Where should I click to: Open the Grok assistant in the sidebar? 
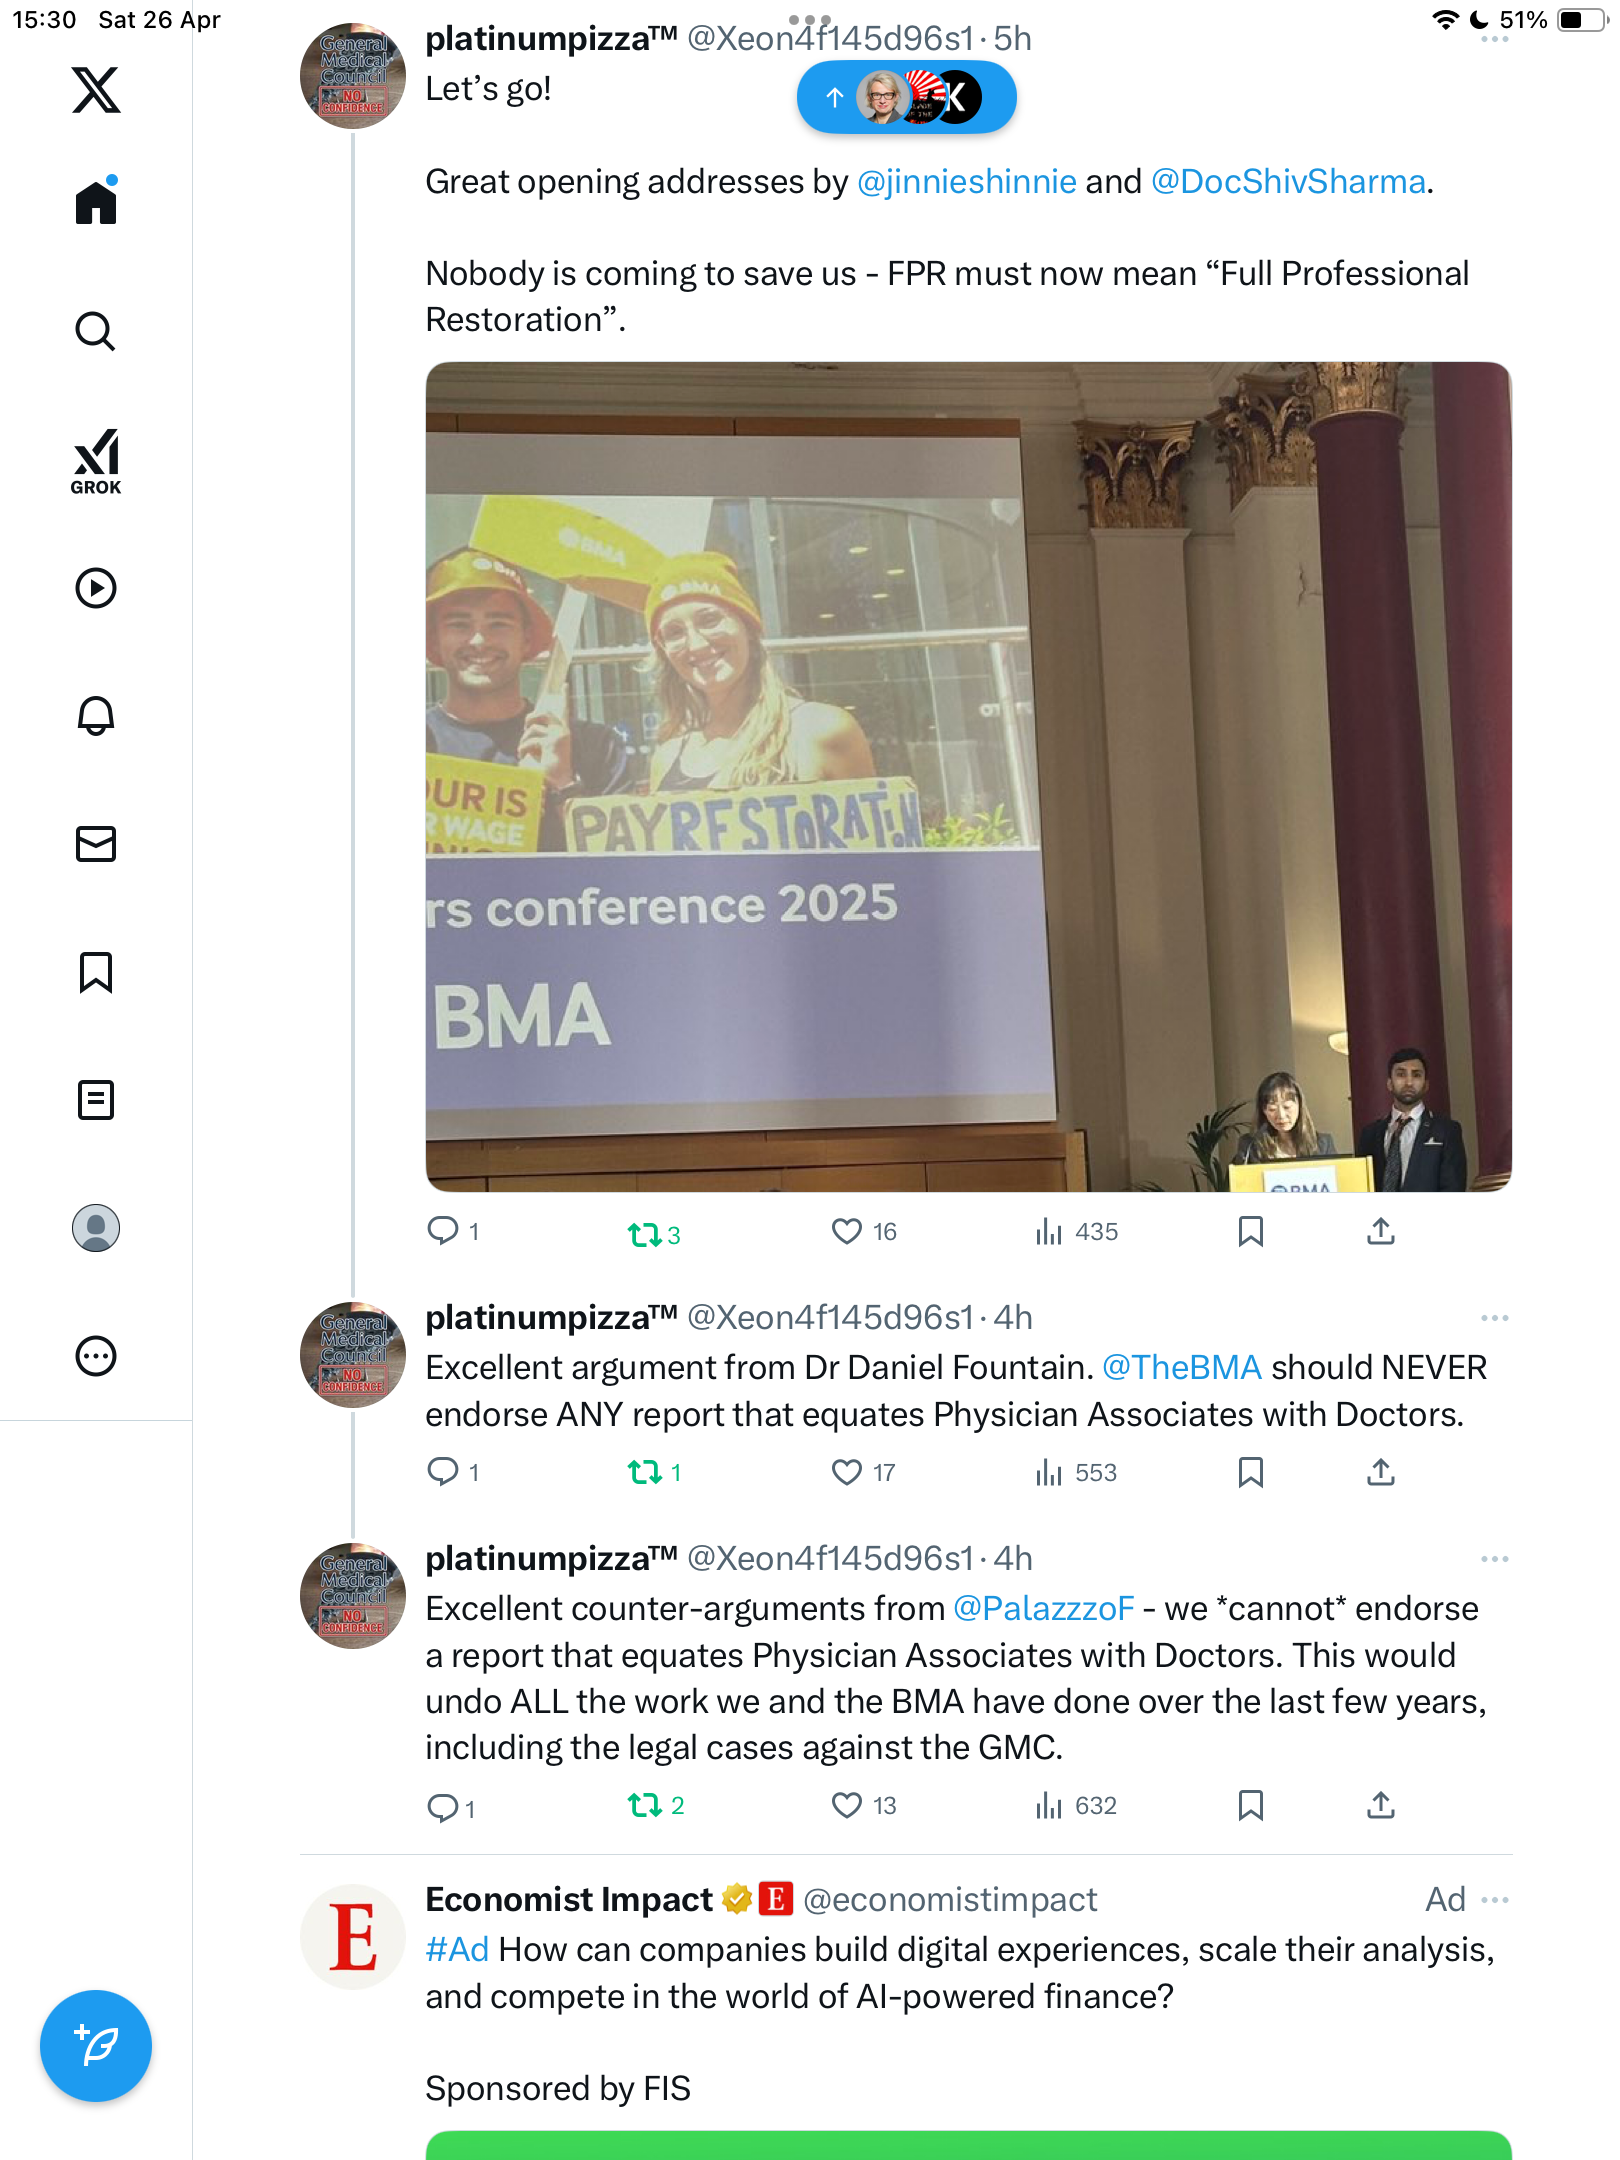point(96,461)
